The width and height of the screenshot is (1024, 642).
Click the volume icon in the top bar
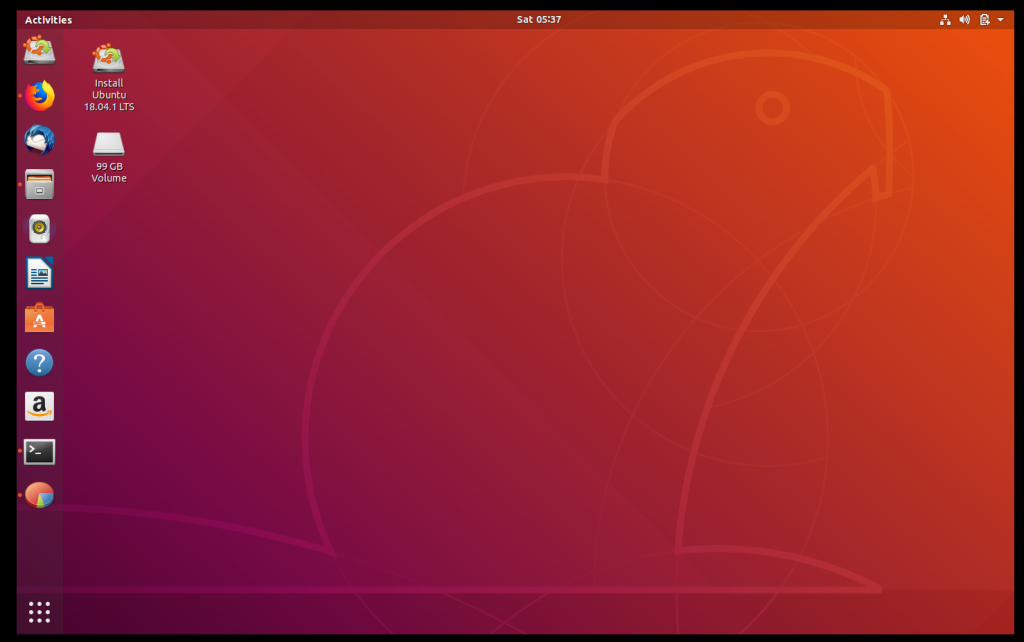965,19
